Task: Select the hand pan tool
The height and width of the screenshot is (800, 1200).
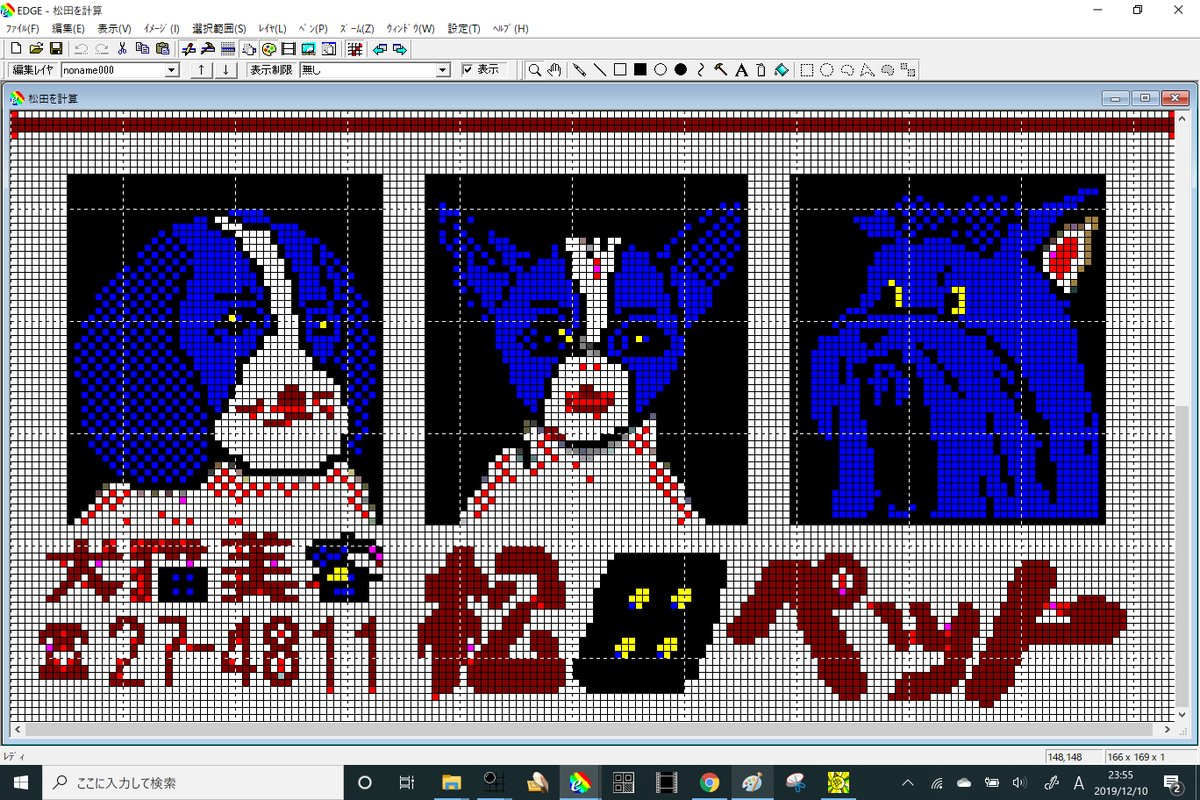Action: (x=554, y=70)
